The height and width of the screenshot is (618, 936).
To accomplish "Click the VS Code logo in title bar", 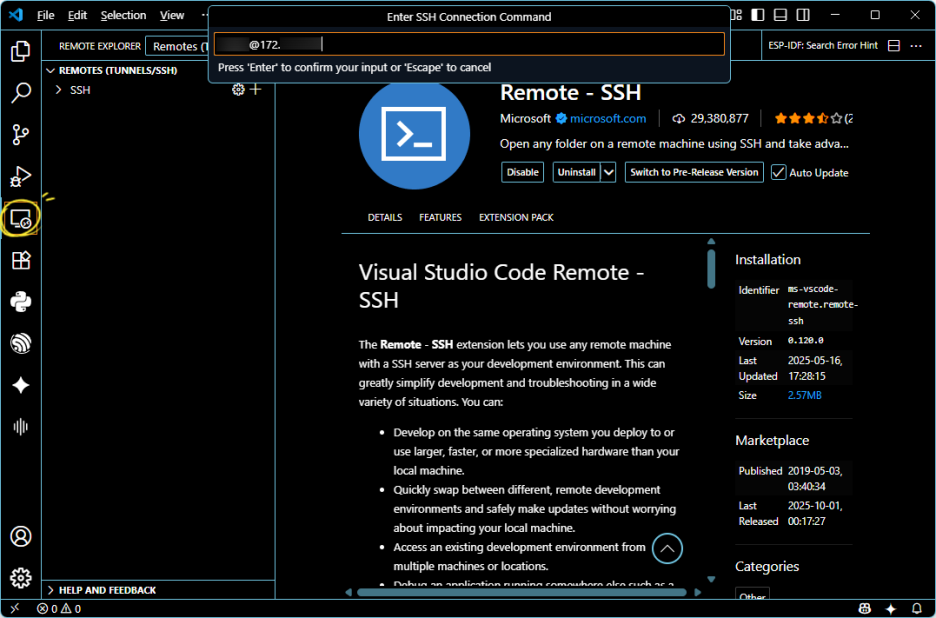I will [x=16, y=15].
